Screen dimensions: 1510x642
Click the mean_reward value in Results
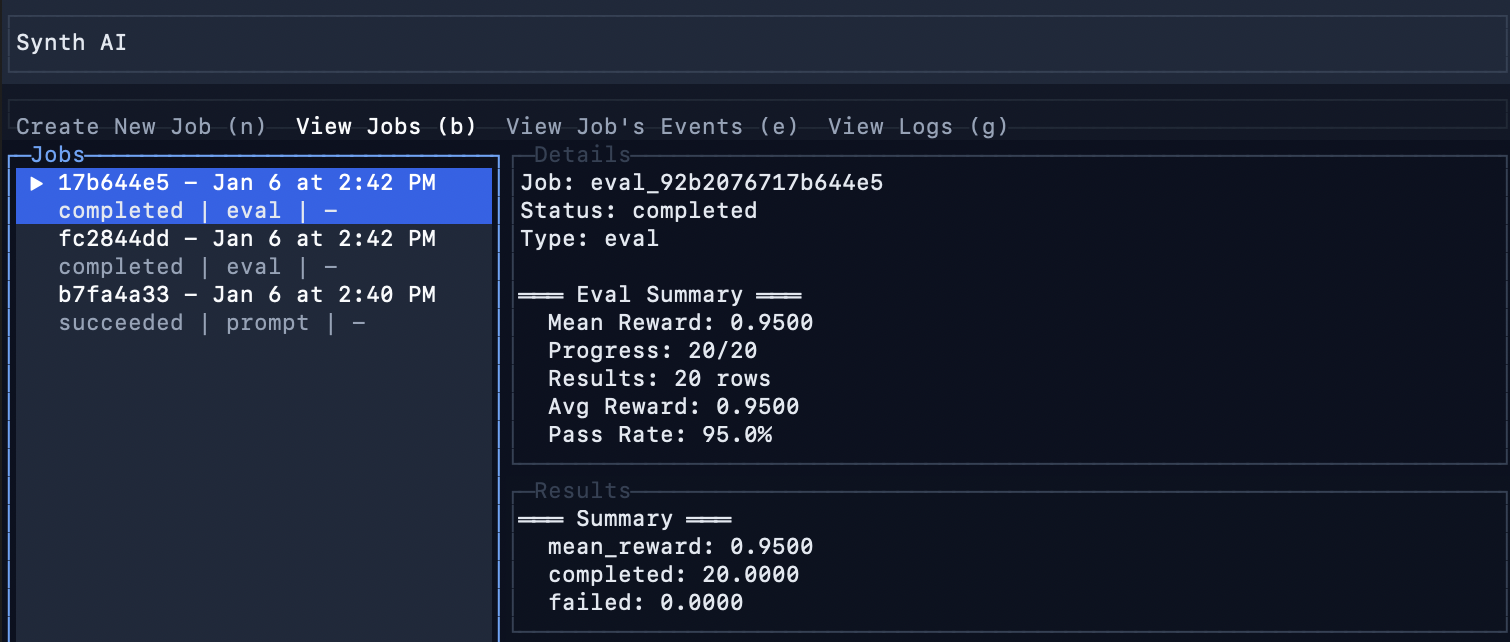(x=678, y=546)
